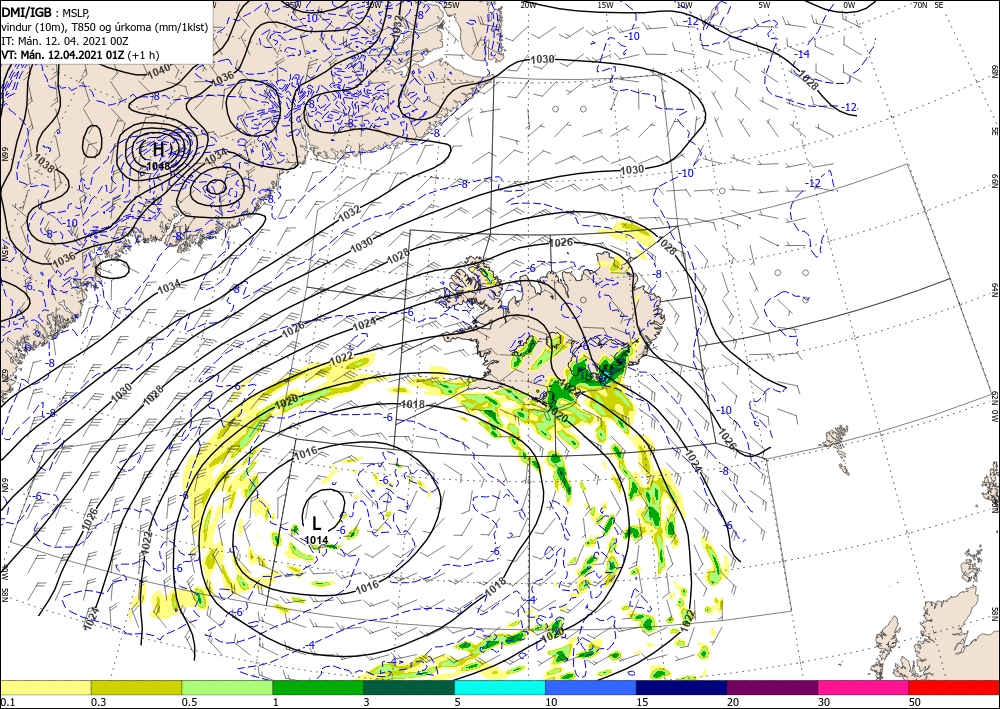Select the pink 30–50 legend color band
Screen dimensions: 1000x709
pos(864,687)
